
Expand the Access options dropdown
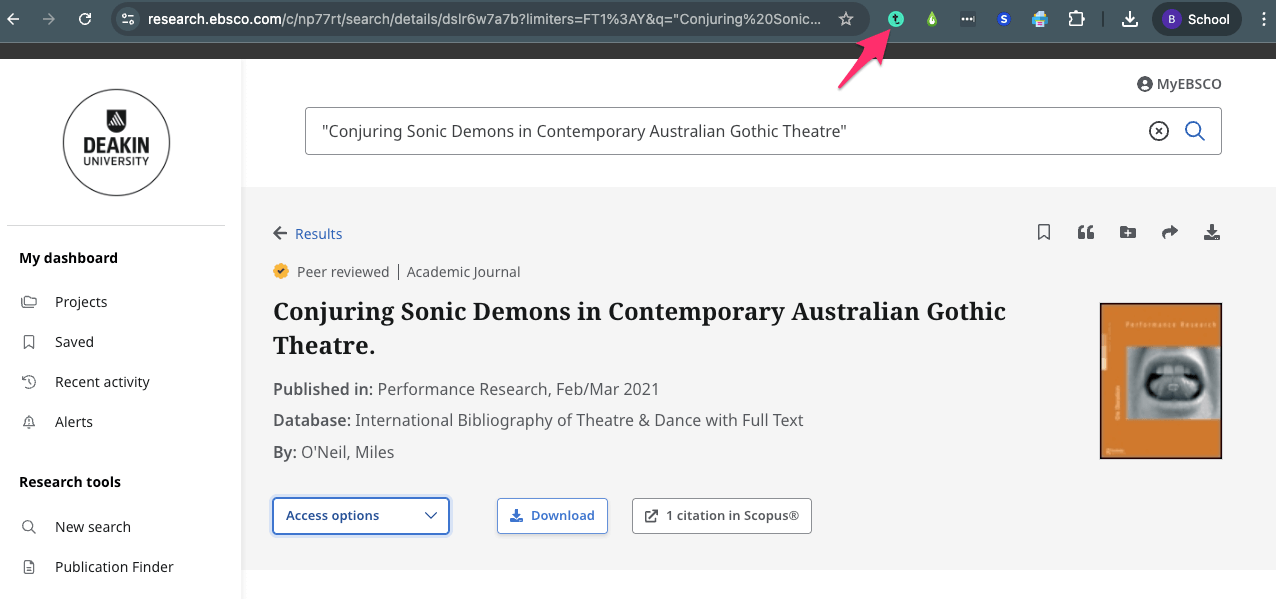361,516
